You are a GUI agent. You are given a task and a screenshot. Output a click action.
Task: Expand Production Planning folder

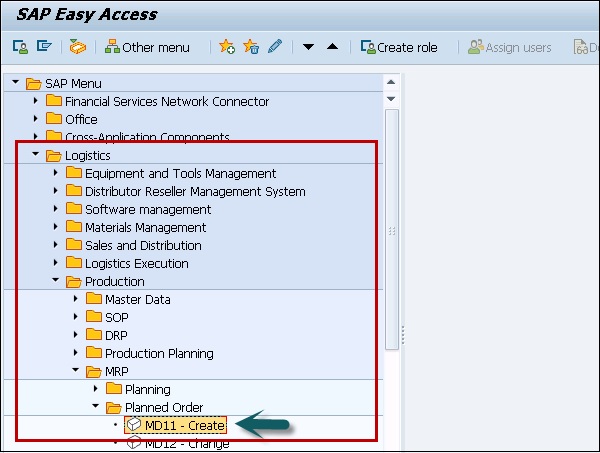point(76,352)
